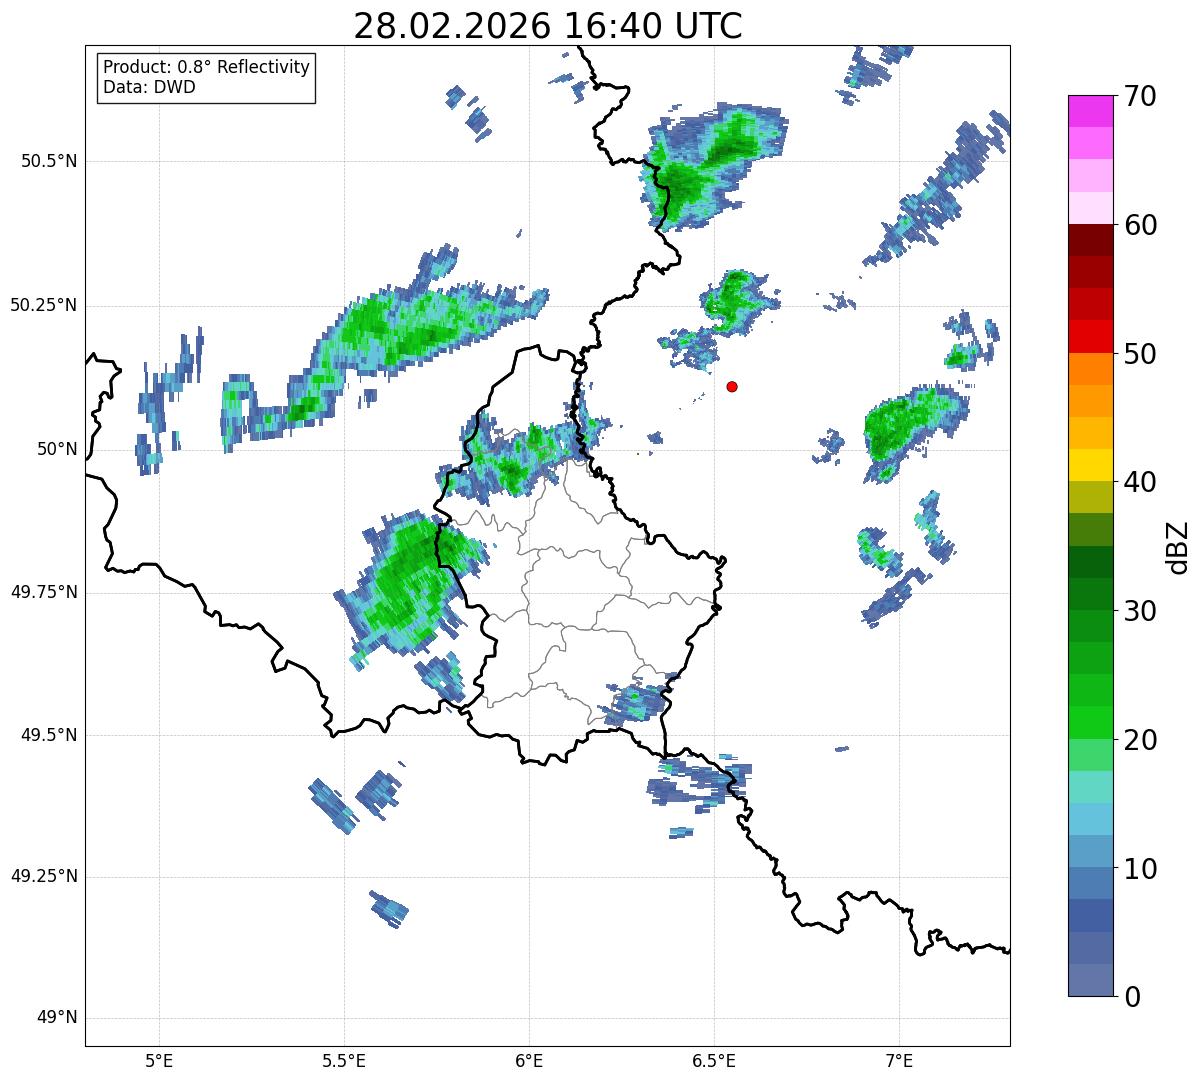This screenshot has height=1081, width=1202.
Task: Pick the light blue swatch just above 10 dBZ
Action: click(1091, 851)
